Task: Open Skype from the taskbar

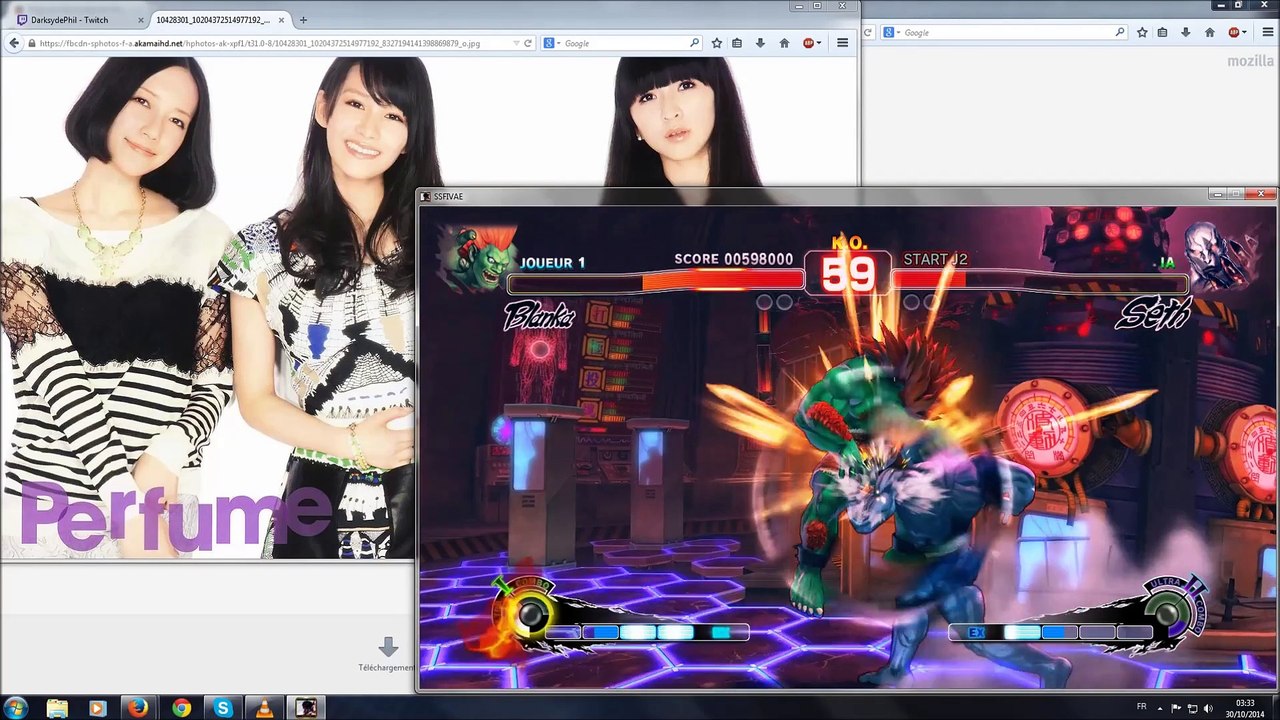Action: coord(222,708)
